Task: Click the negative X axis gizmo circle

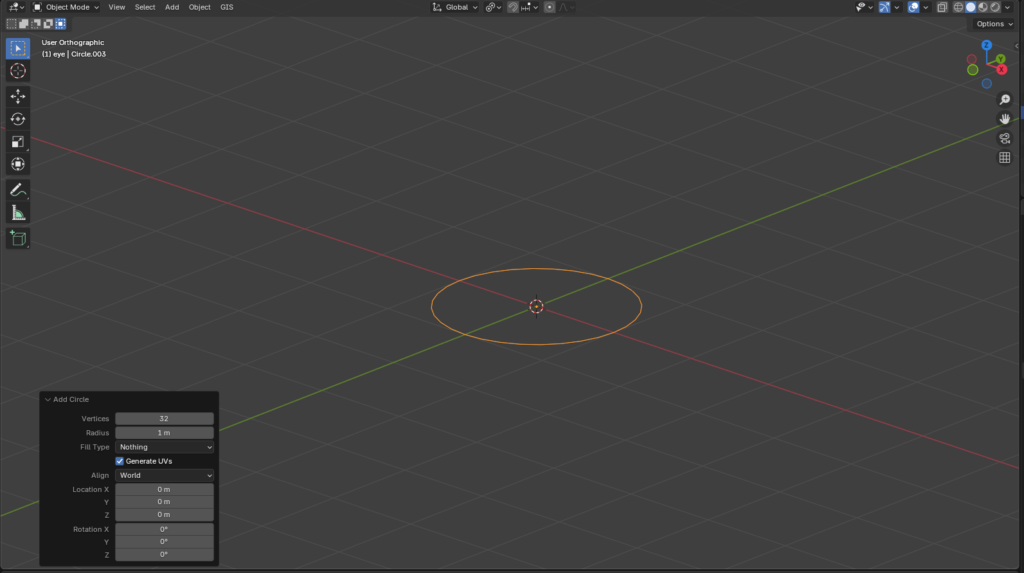Action: [x=972, y=59]
